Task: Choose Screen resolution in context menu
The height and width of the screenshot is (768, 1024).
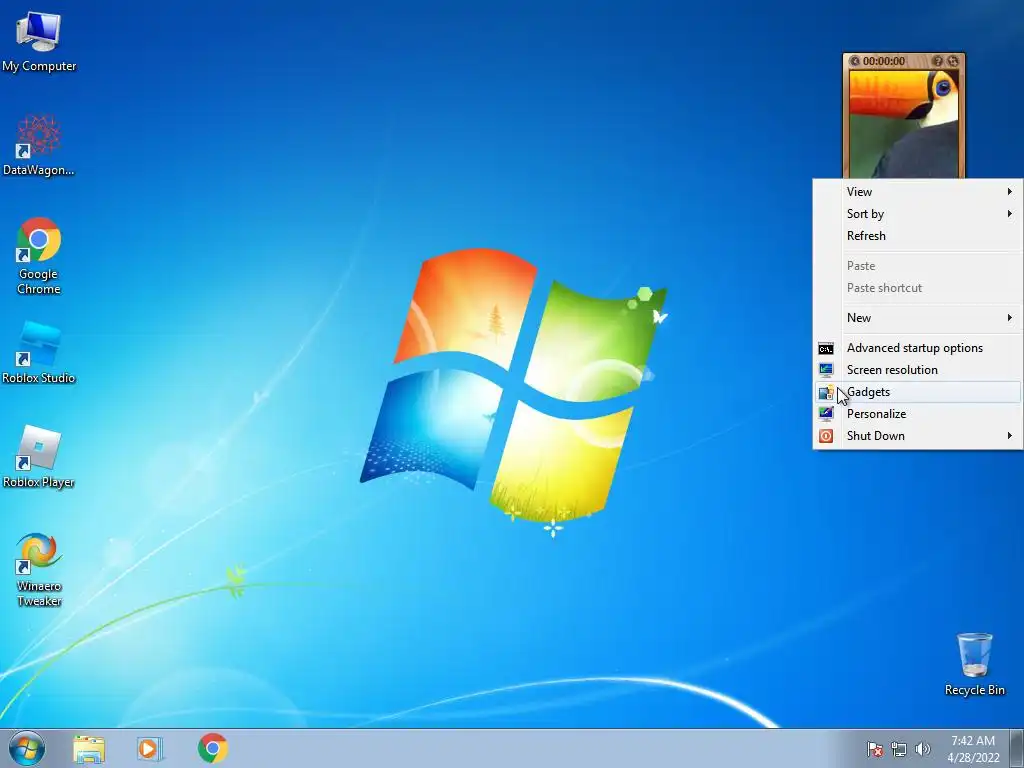Action: 918,370
